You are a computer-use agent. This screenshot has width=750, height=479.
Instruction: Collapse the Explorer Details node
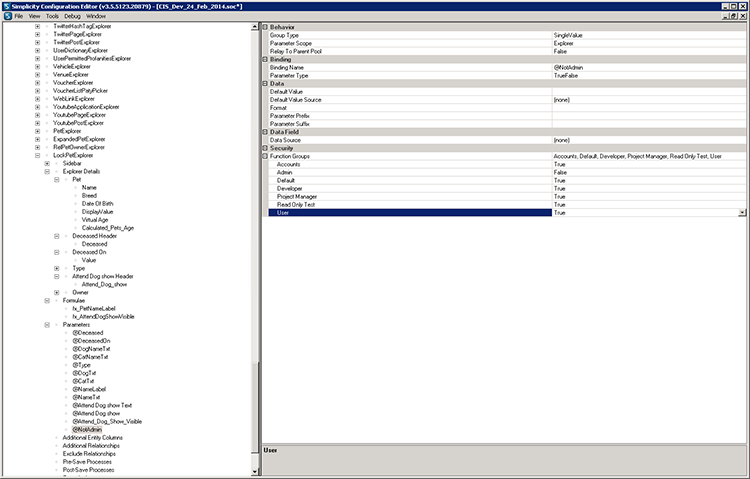(47, 171)
